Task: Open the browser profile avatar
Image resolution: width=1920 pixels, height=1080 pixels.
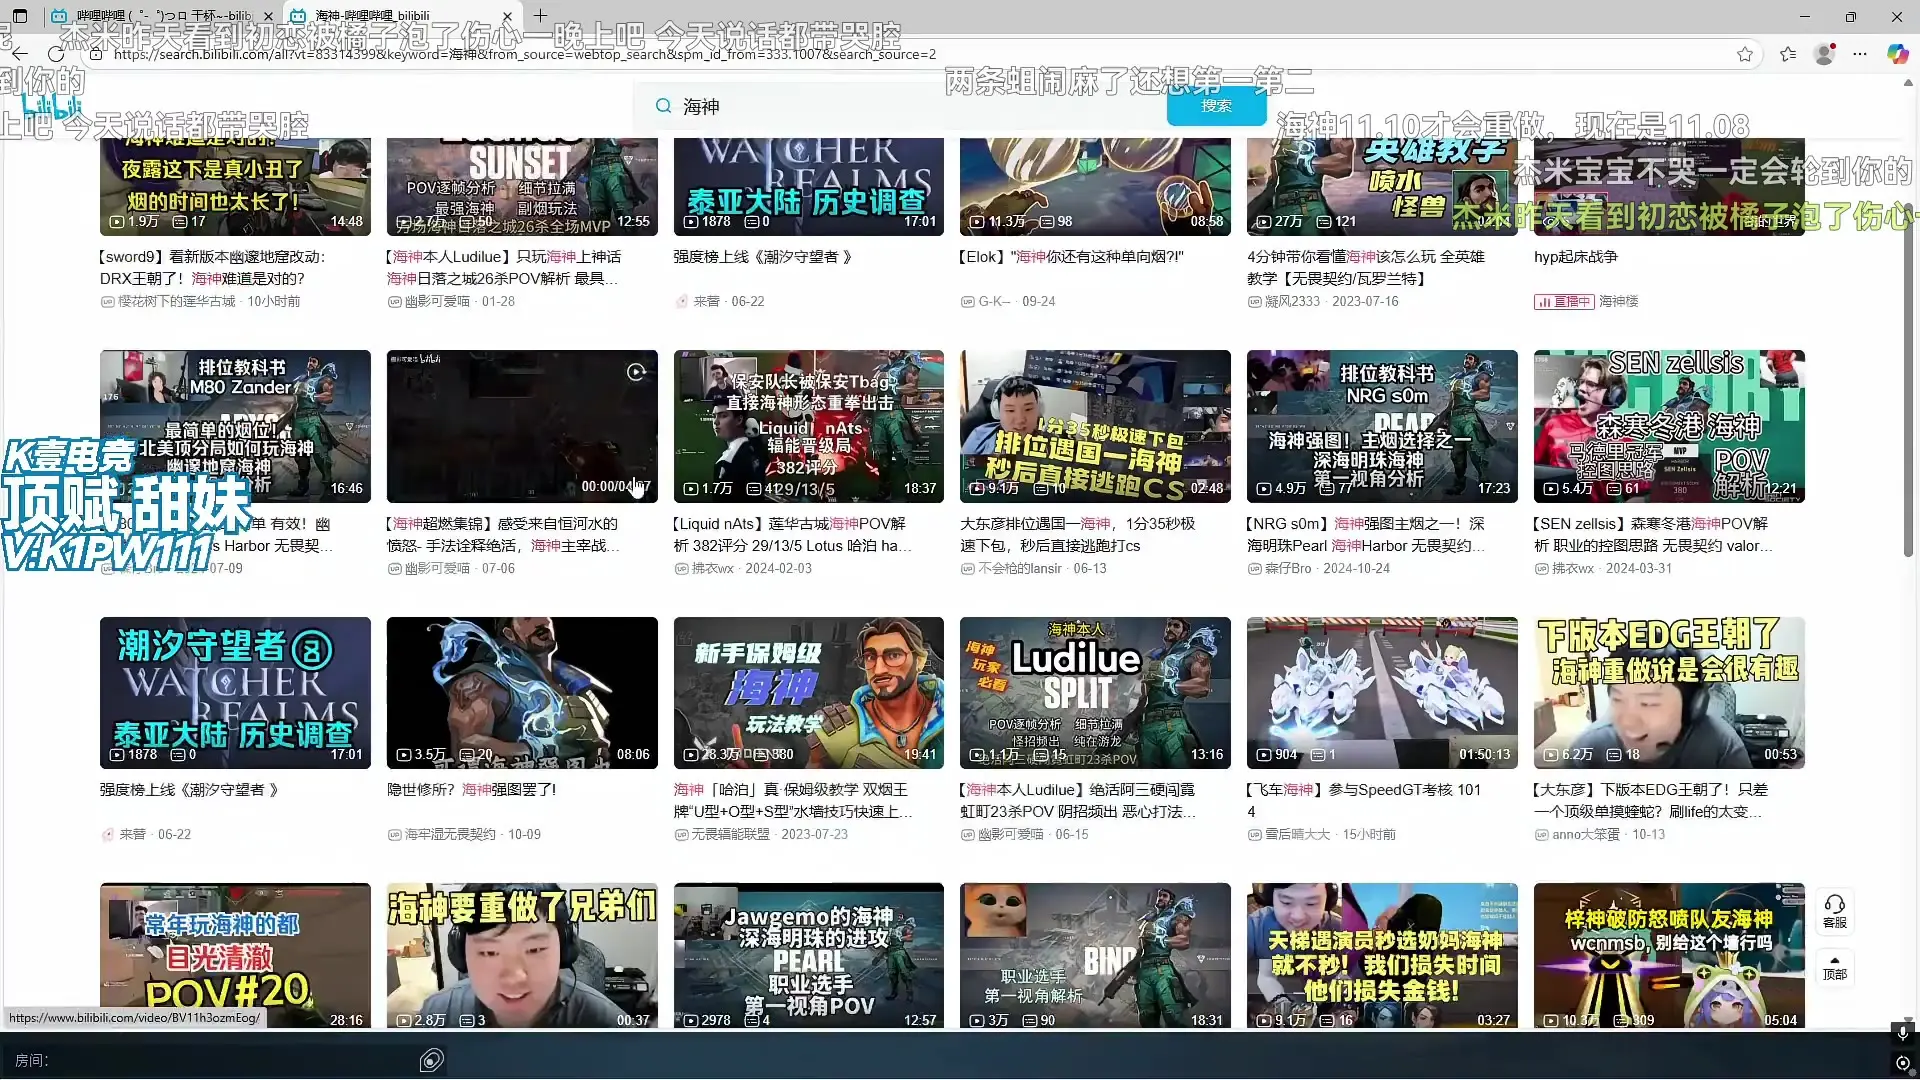Action: pos(1825,54)
